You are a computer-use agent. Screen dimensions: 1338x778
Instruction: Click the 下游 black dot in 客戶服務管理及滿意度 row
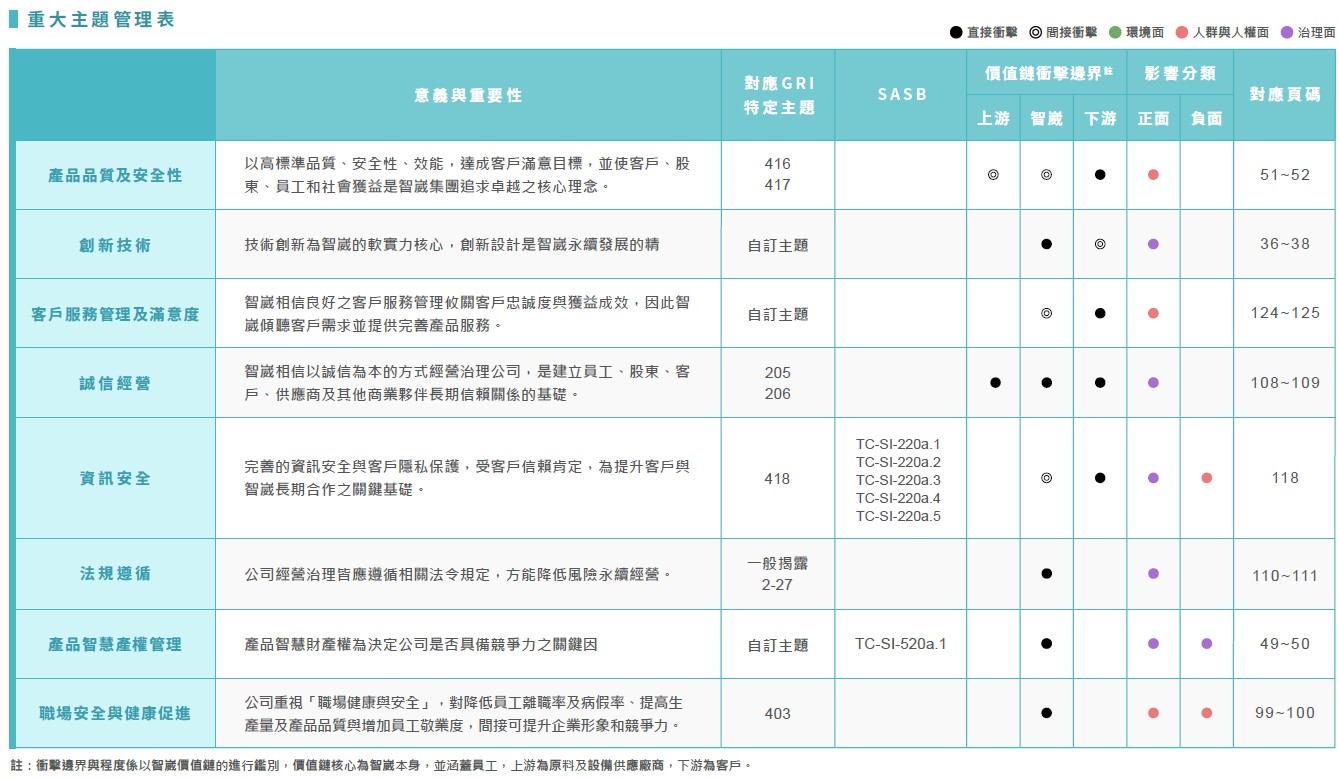point(1100,313)
